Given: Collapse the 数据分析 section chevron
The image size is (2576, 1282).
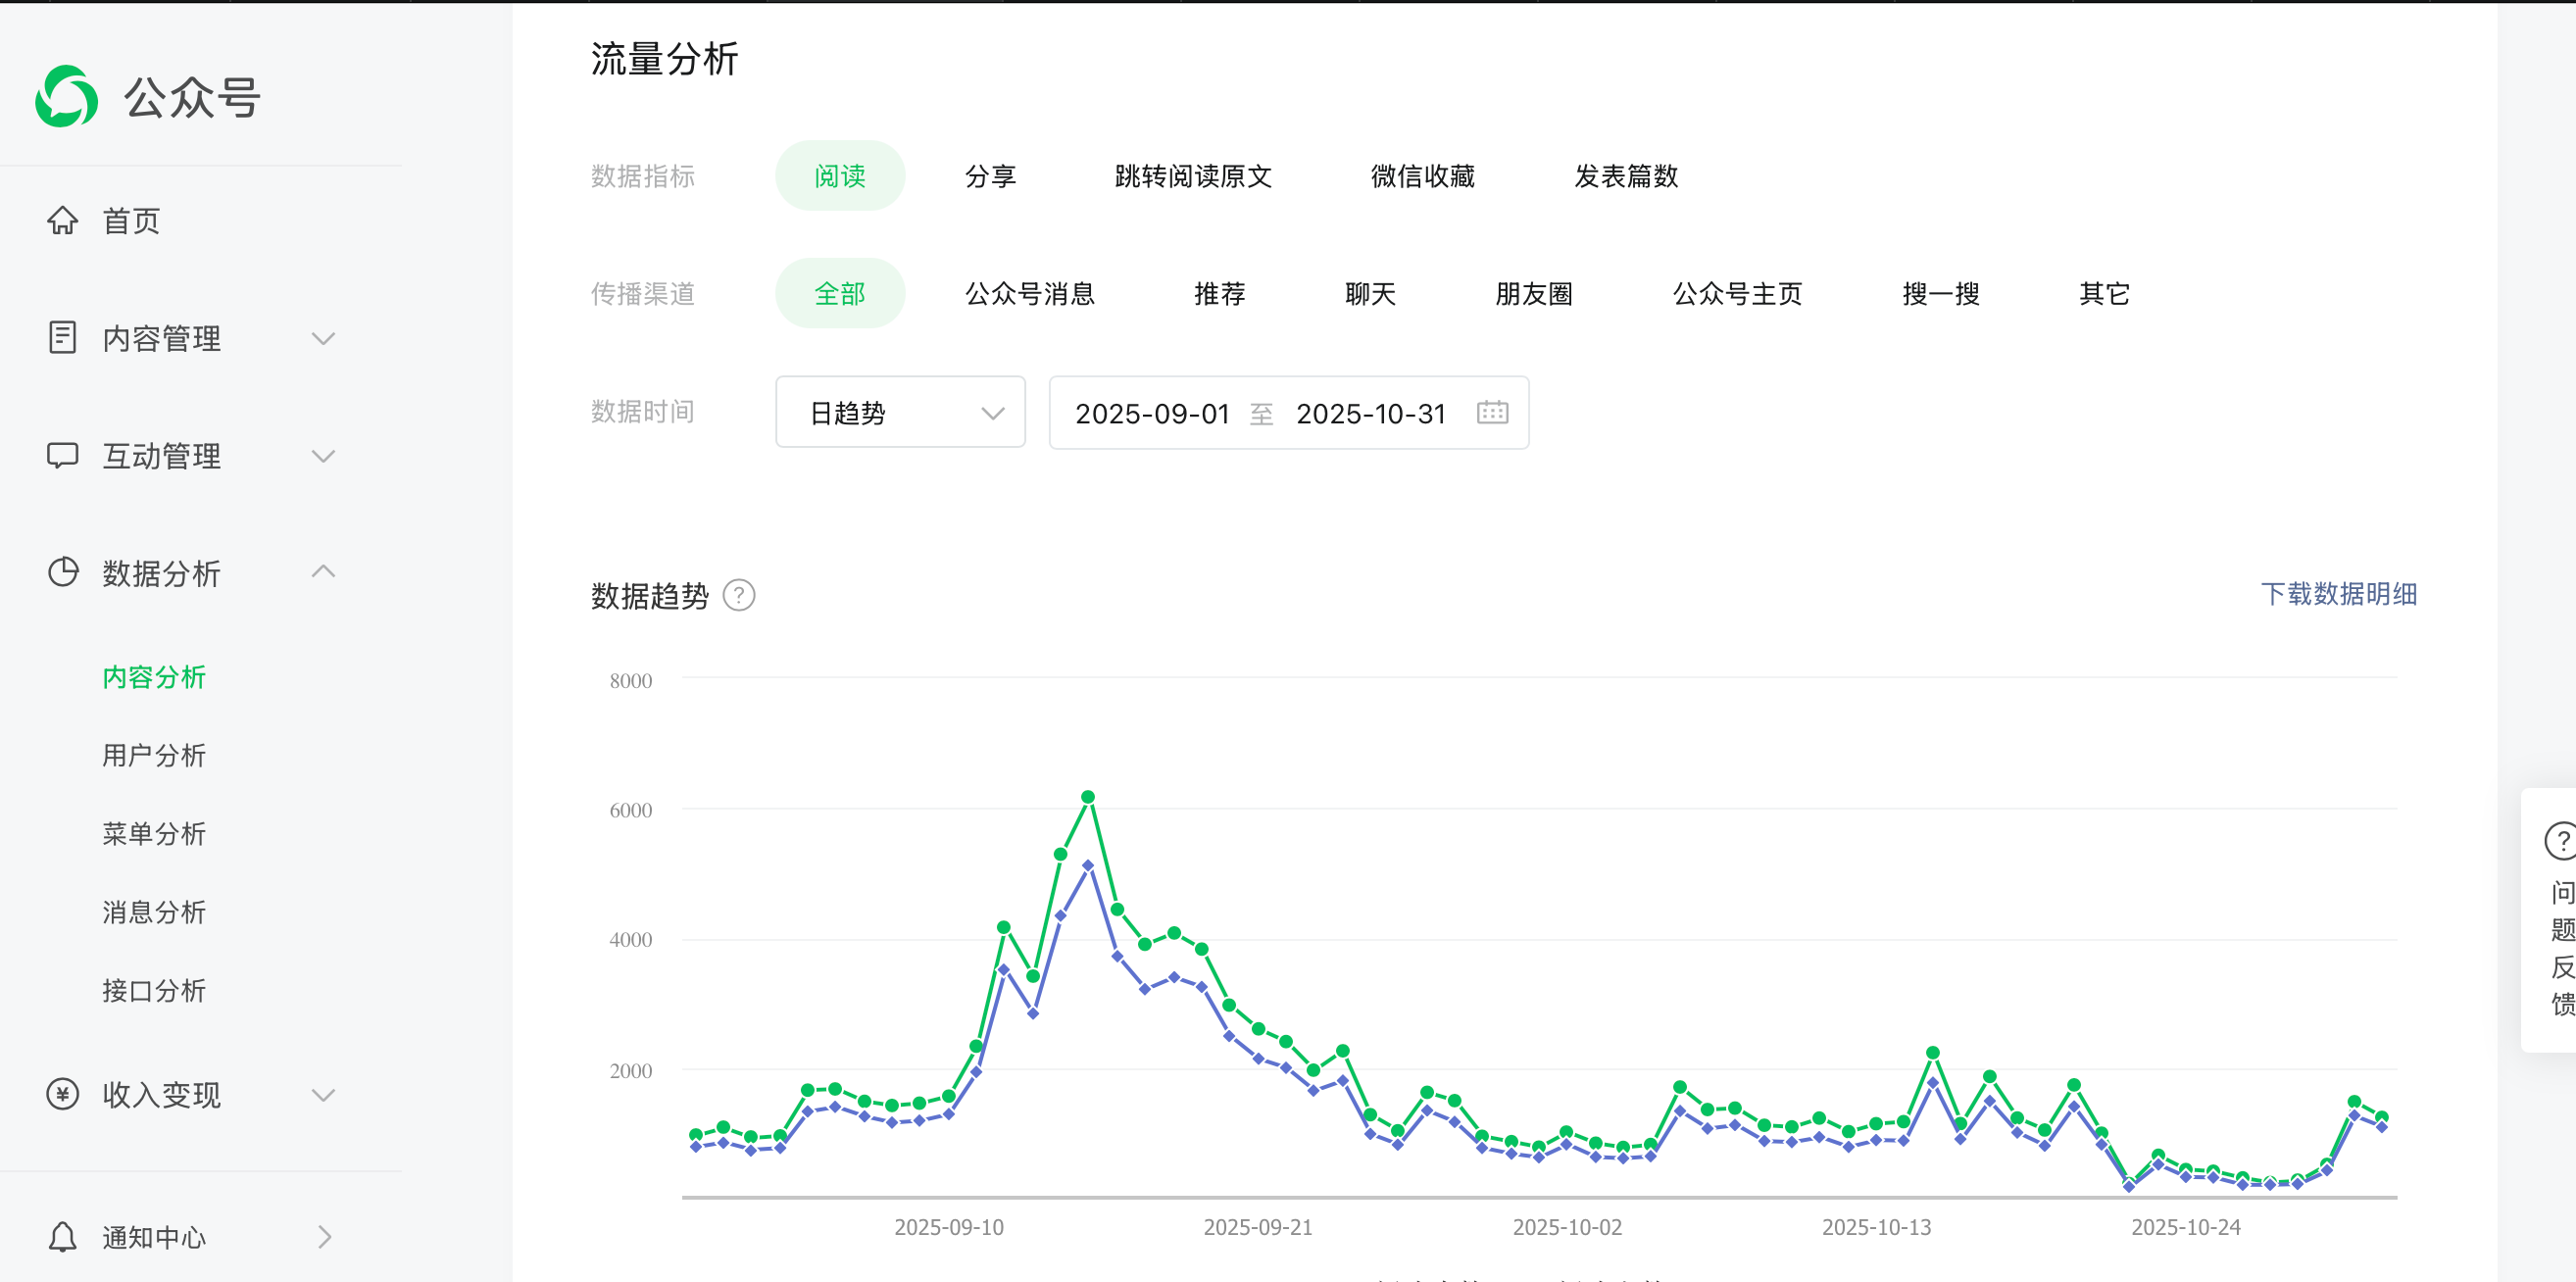Looking at the screenshot, I should pos(323,572).
